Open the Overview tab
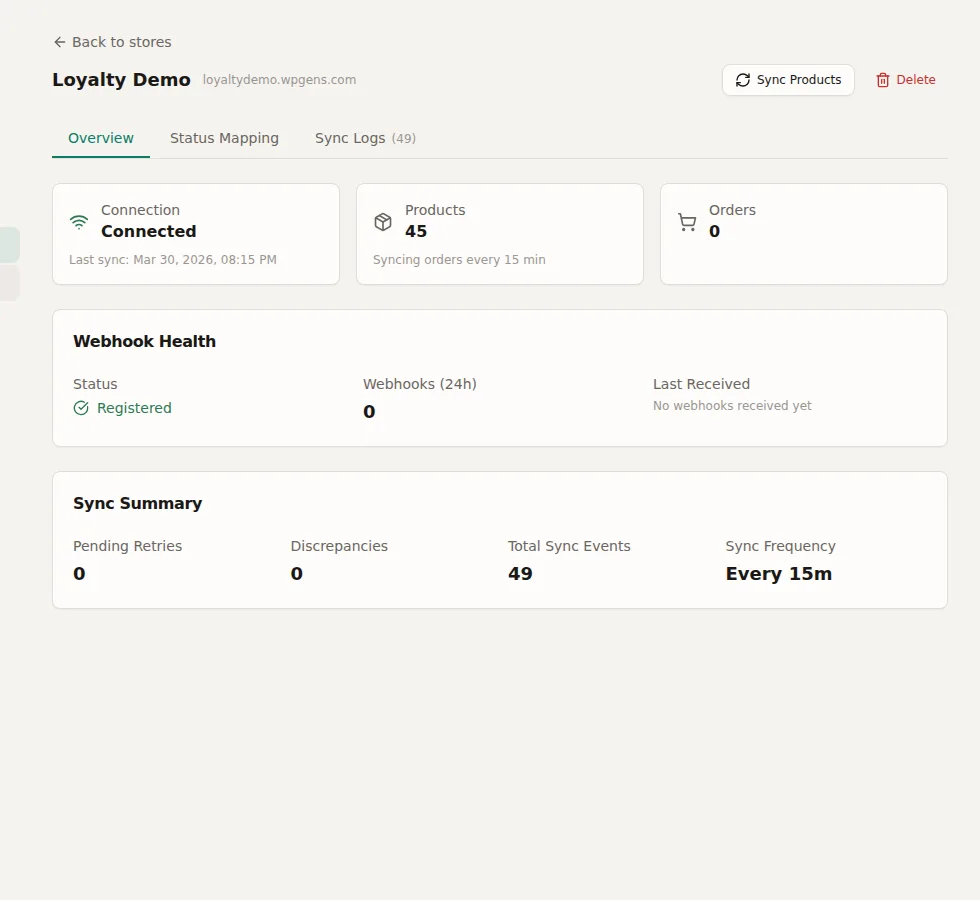Viewport: 980px width, 900px height. point(101,138)
